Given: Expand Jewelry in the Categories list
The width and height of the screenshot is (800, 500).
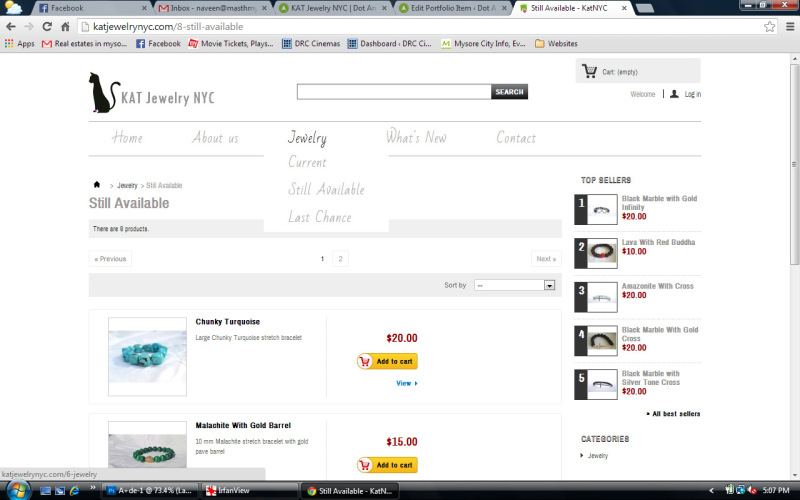Looking at the screenshot, I should pos(597,456).
